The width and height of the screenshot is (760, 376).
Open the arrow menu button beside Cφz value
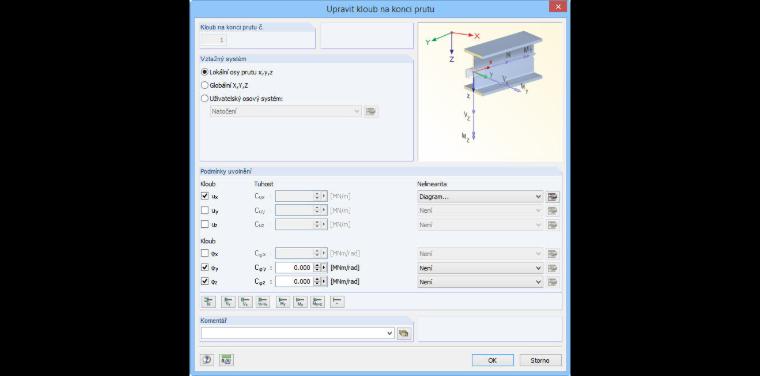(x=324, y=282)
